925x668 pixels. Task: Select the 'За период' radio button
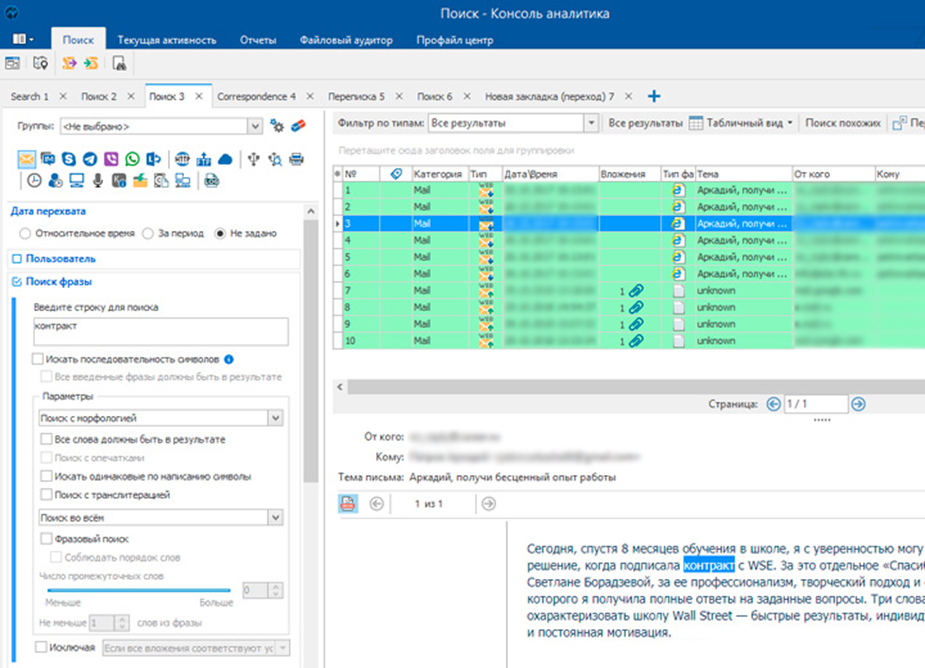point(148,233)
